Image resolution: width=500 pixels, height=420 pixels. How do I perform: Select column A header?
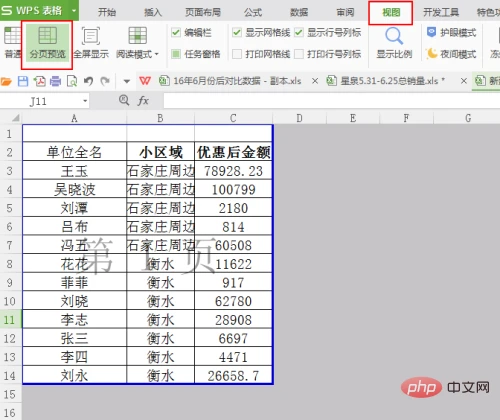coord(74,118)
